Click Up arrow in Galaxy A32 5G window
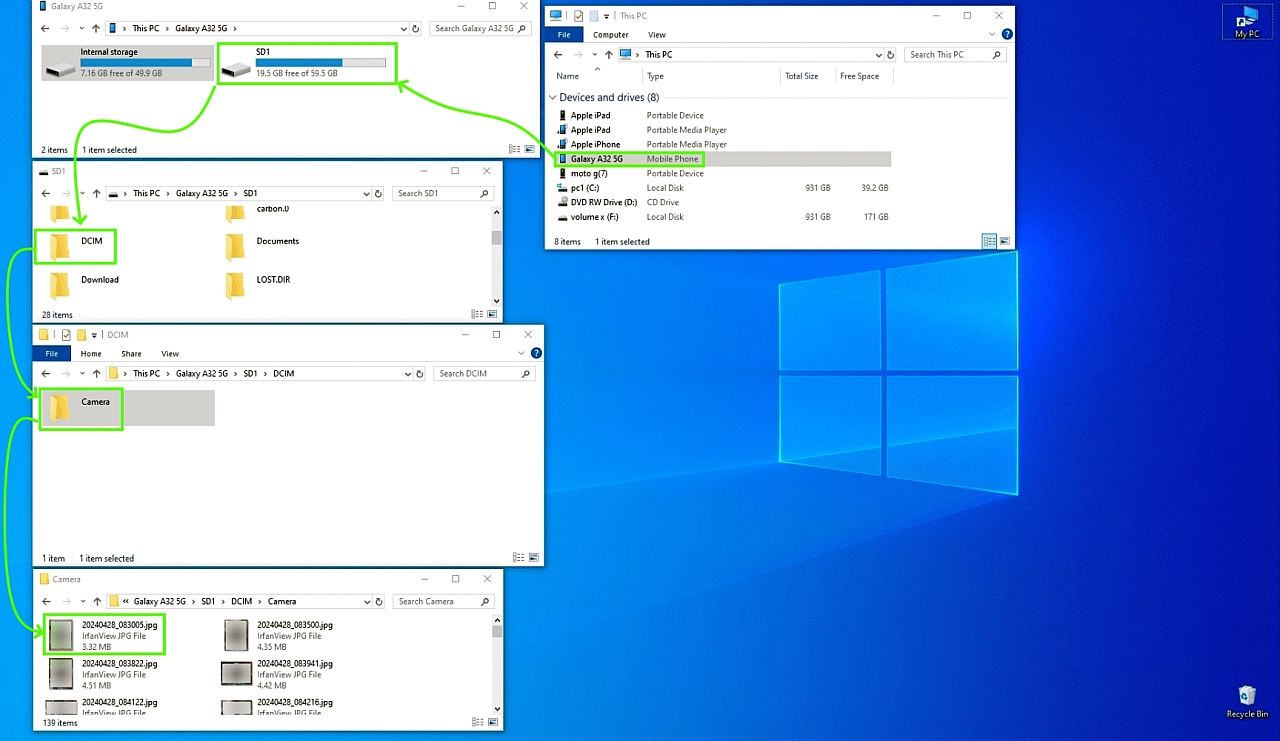This screenshot has width=1280, height=741. (x=95, y=28)
